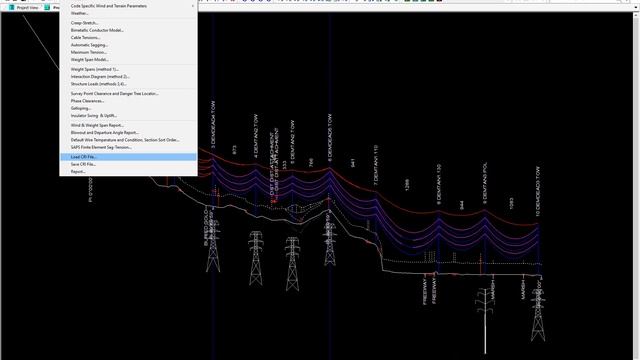Open Weight Spans (method 1)... criteria
Screen dimensions: 640x360
point(129,69)
